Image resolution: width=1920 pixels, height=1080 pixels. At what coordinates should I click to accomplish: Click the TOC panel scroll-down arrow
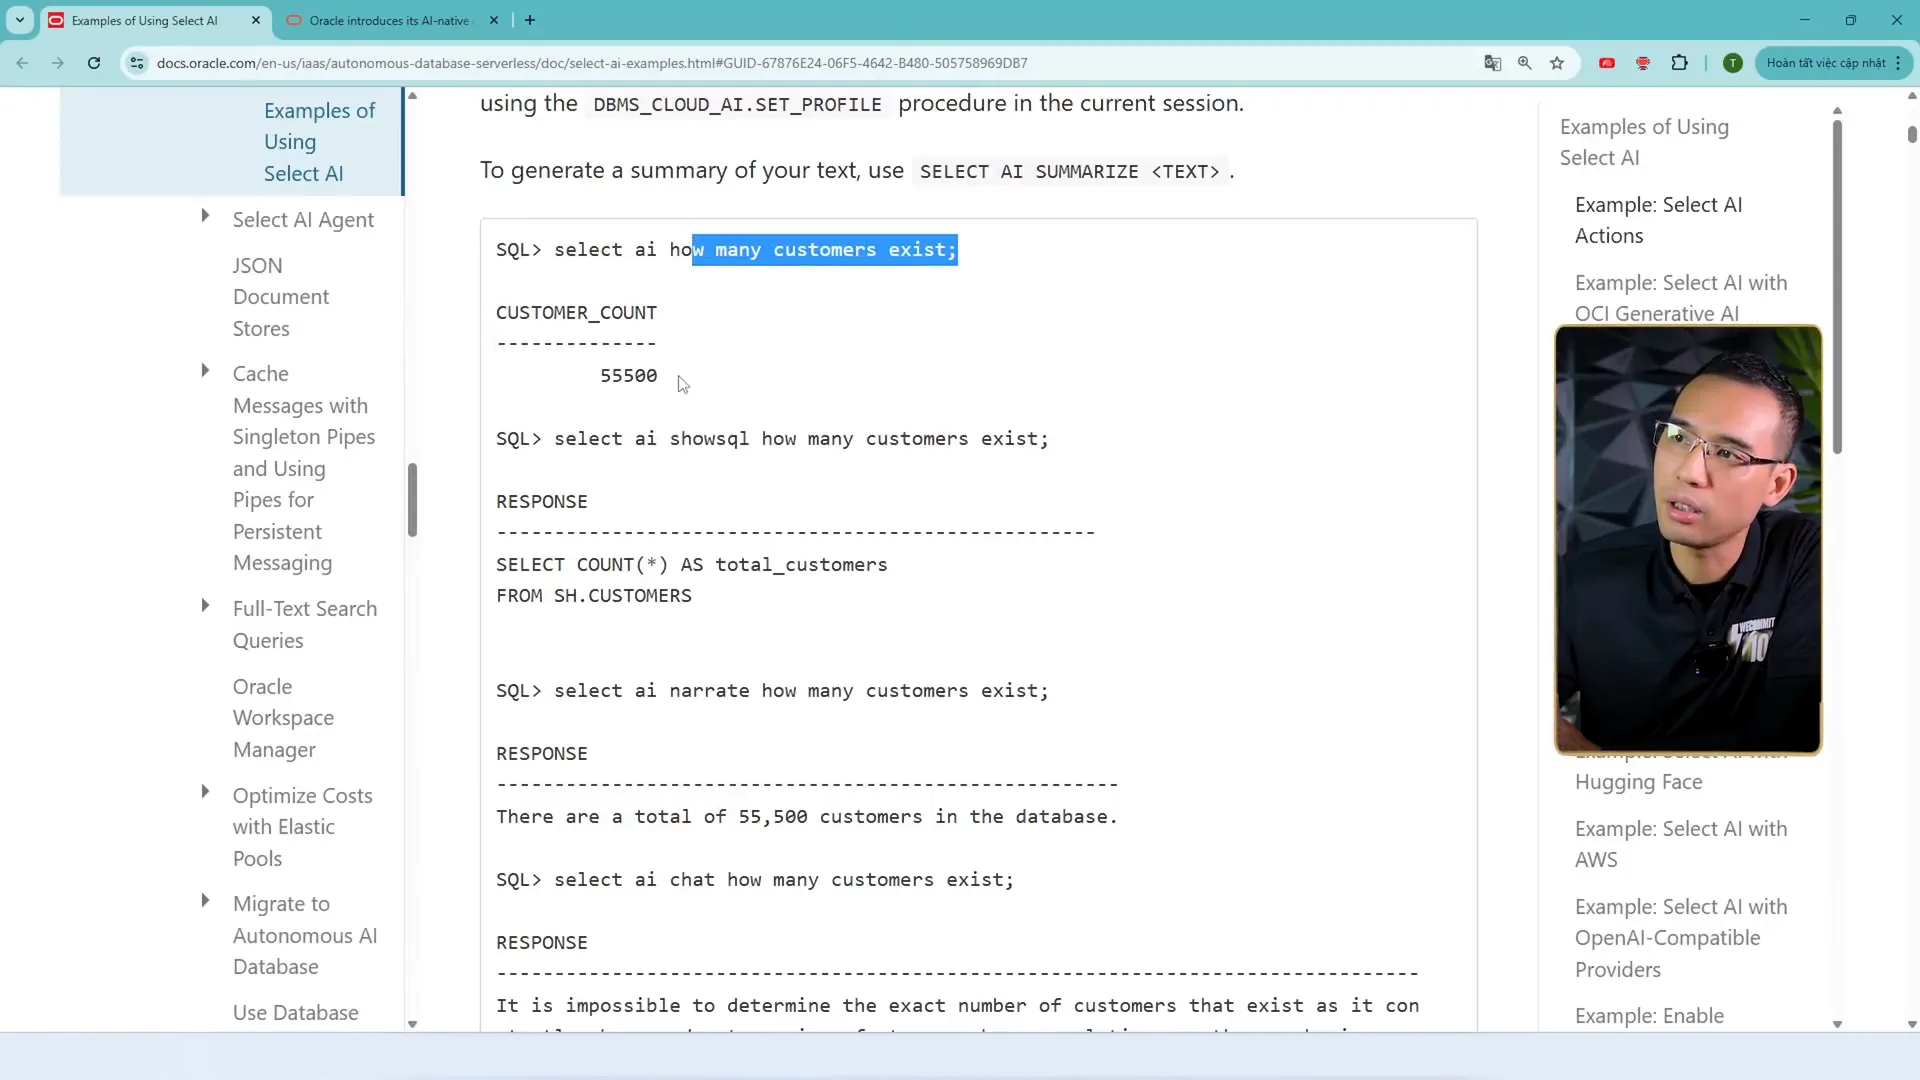tap(1837, 1025)
